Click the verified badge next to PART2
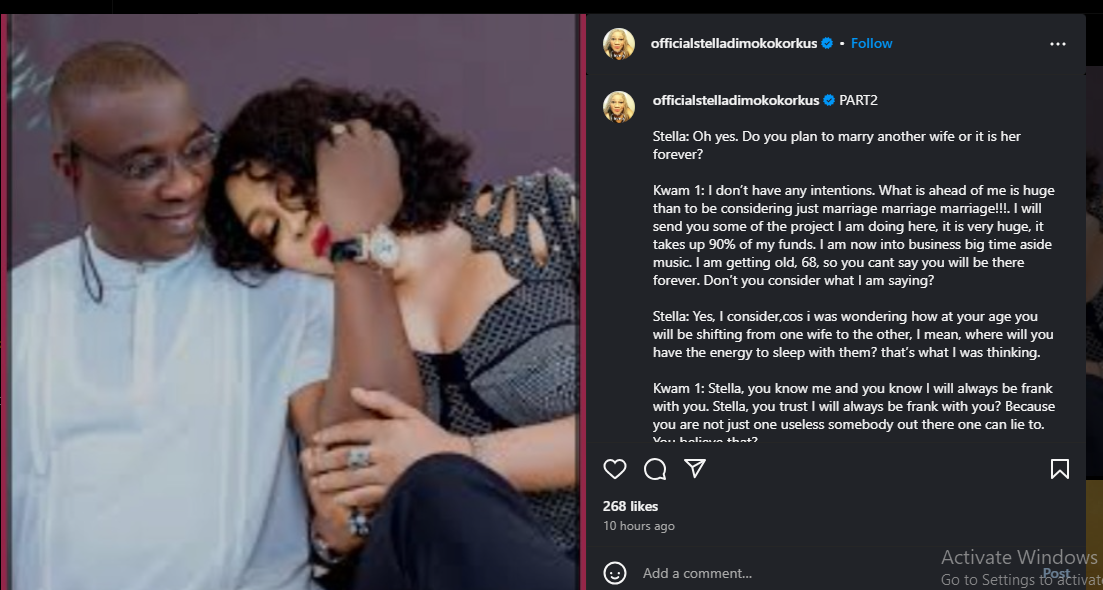 (828, 101)
